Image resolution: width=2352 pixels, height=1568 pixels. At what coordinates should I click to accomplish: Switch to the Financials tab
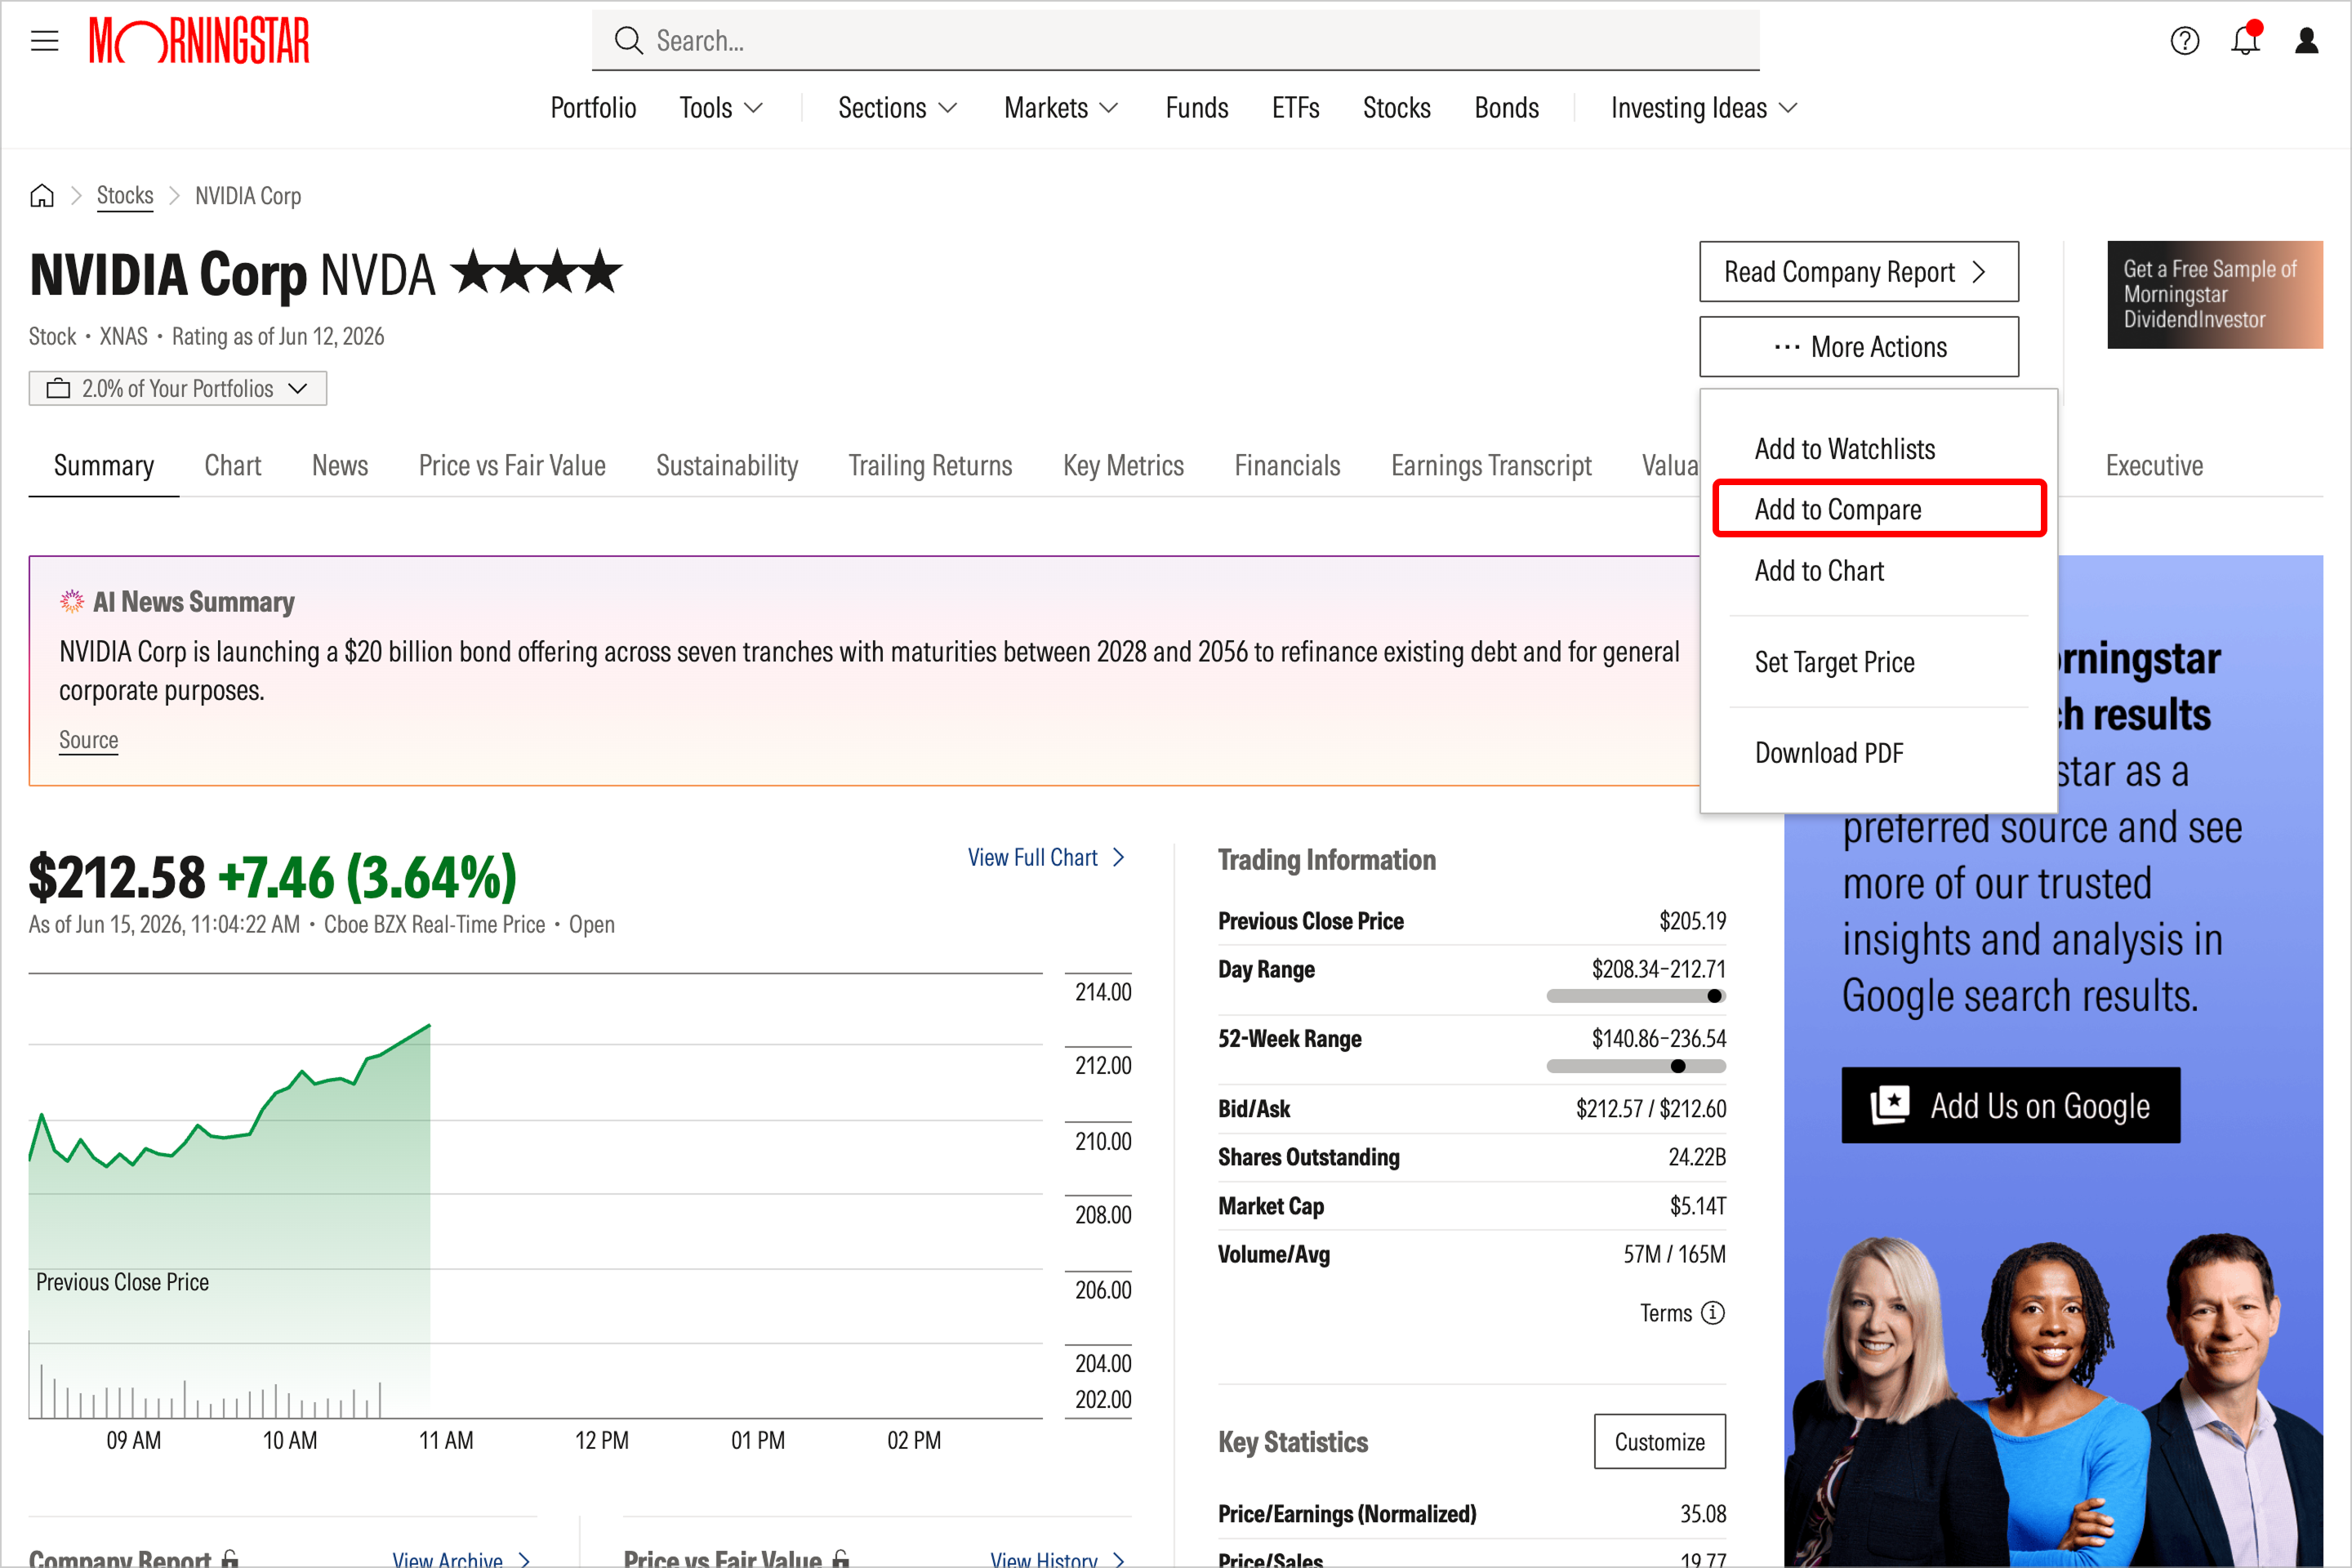[x=1287, y=466]
